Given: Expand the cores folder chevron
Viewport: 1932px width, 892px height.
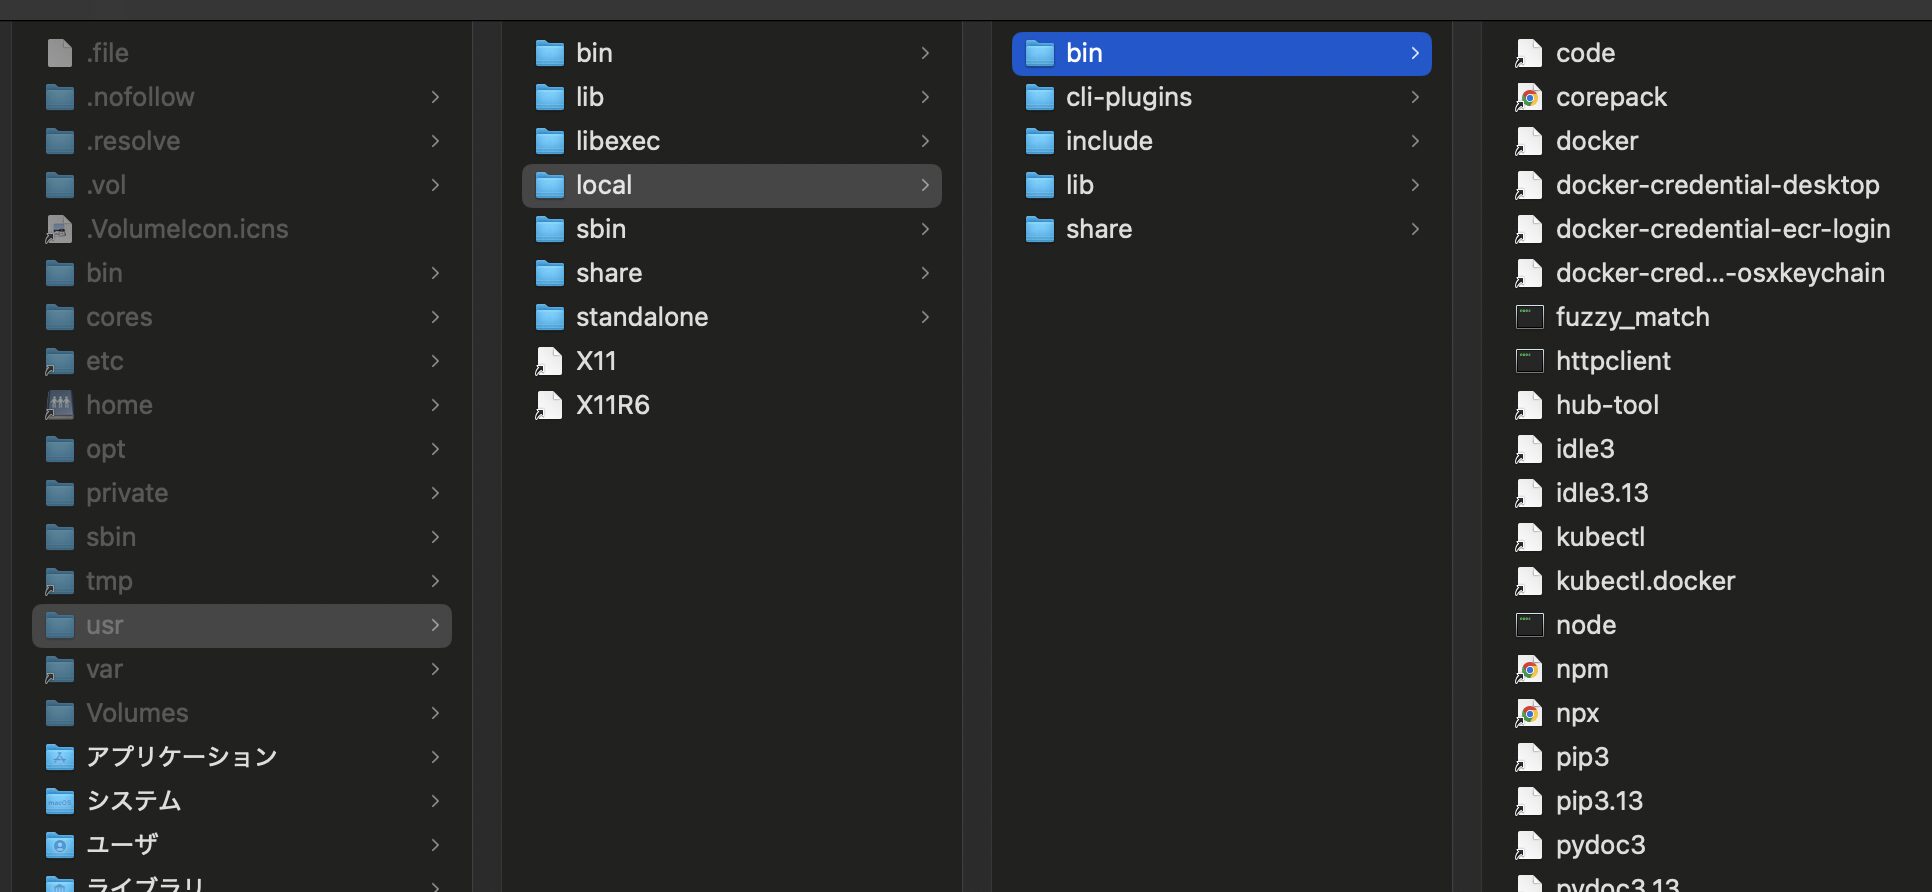Looking at the screenshot, I should point(435,317).
